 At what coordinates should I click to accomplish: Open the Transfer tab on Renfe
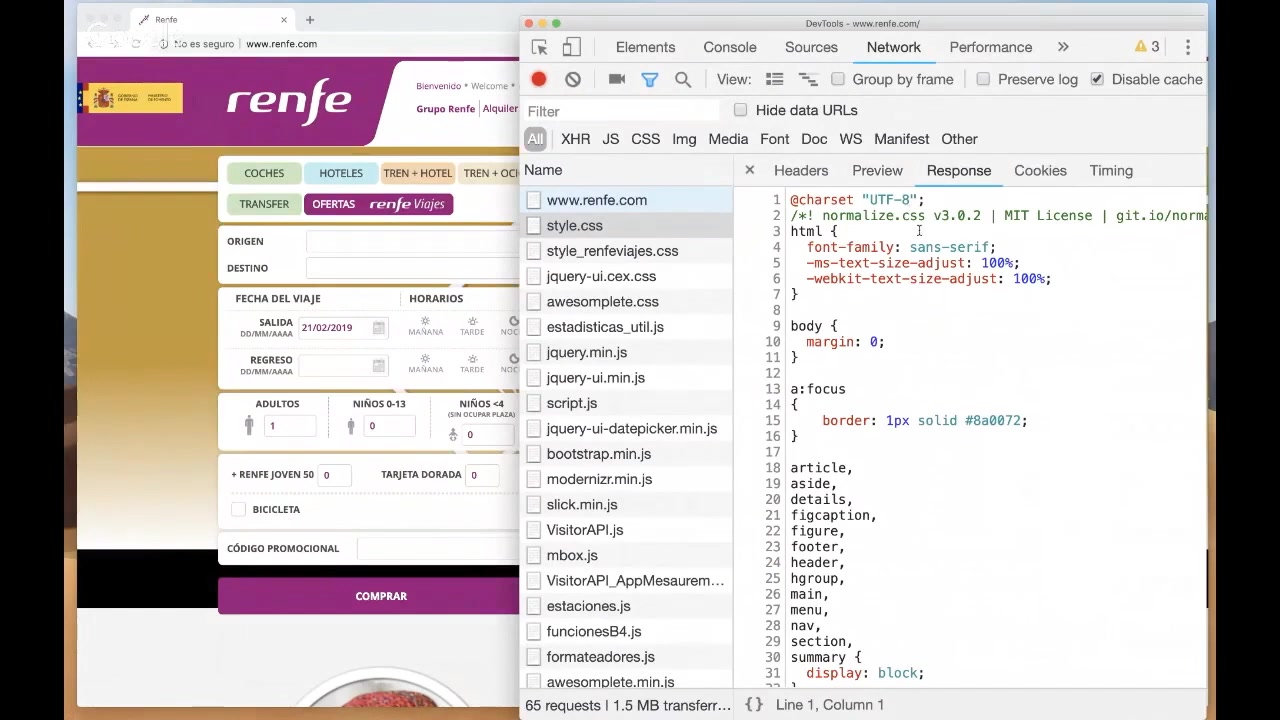click(264, 204)
